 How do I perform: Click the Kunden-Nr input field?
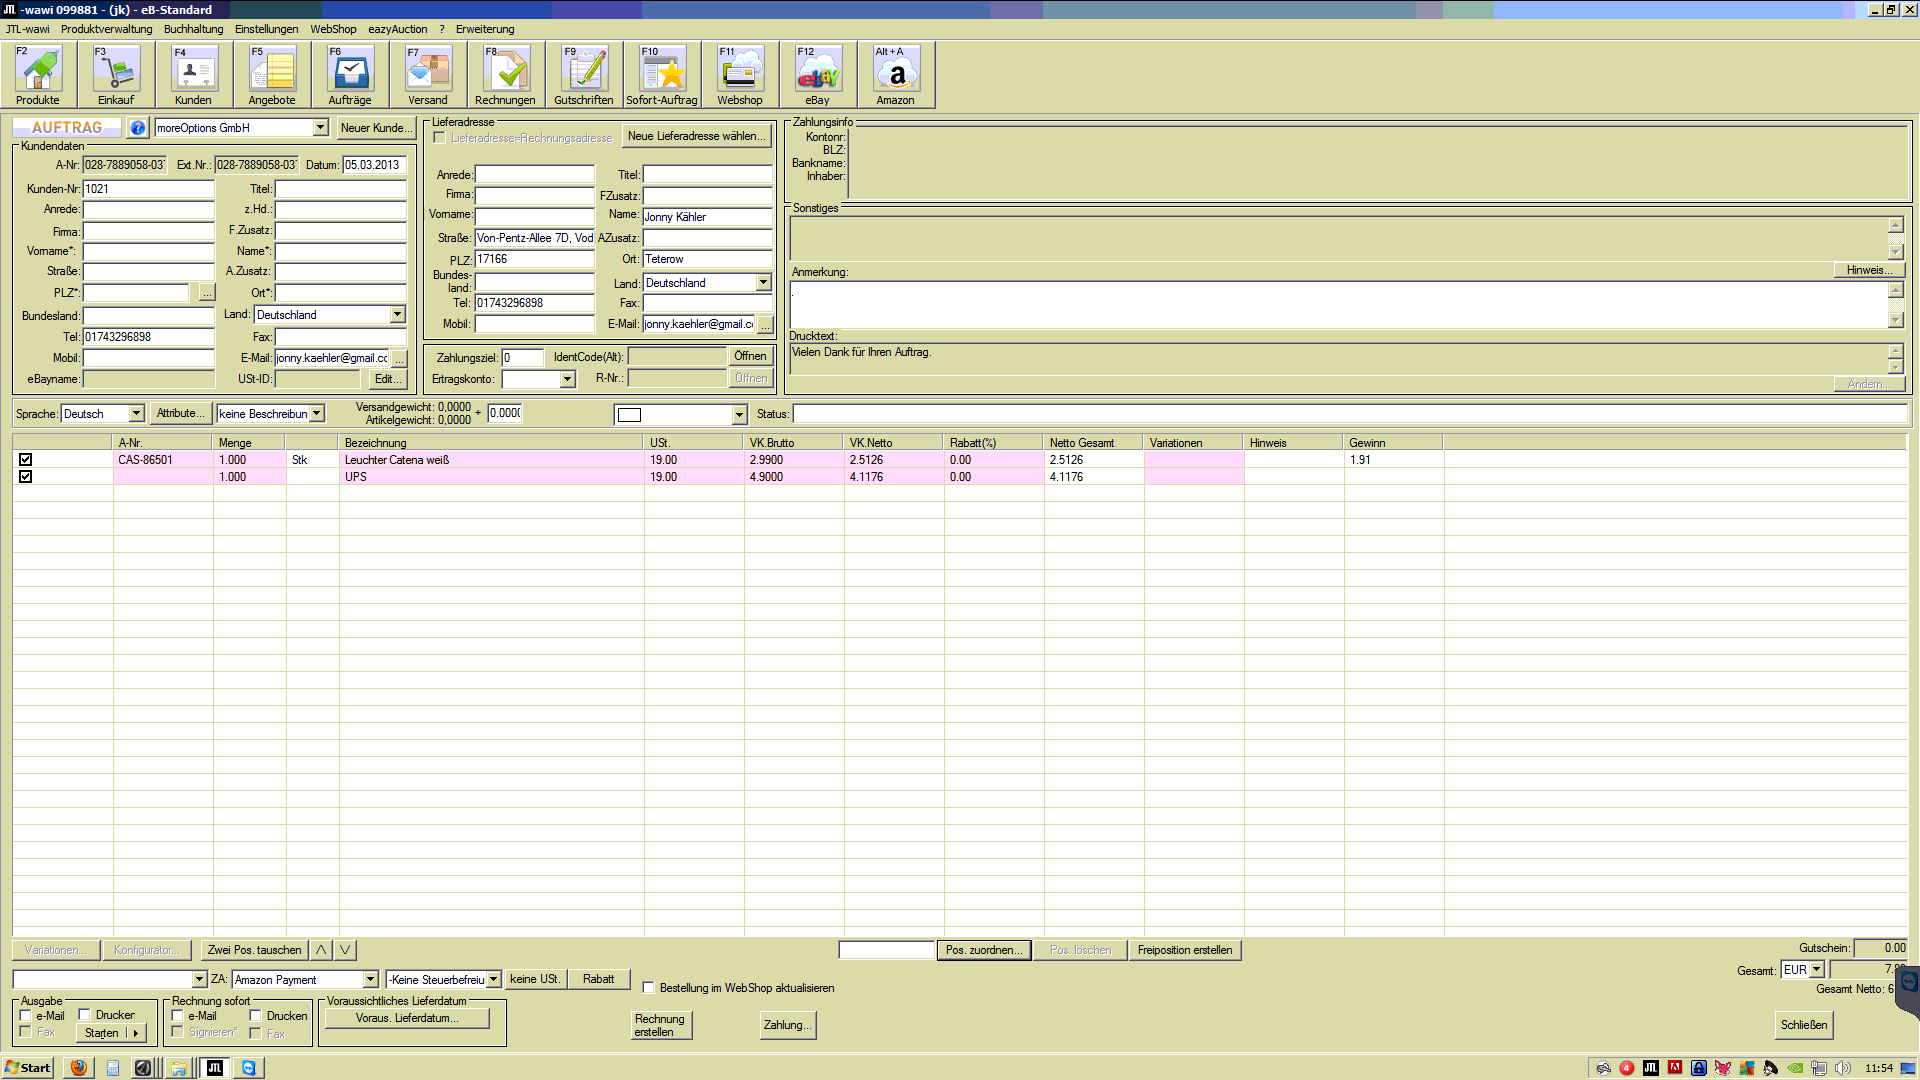(148, 189)
